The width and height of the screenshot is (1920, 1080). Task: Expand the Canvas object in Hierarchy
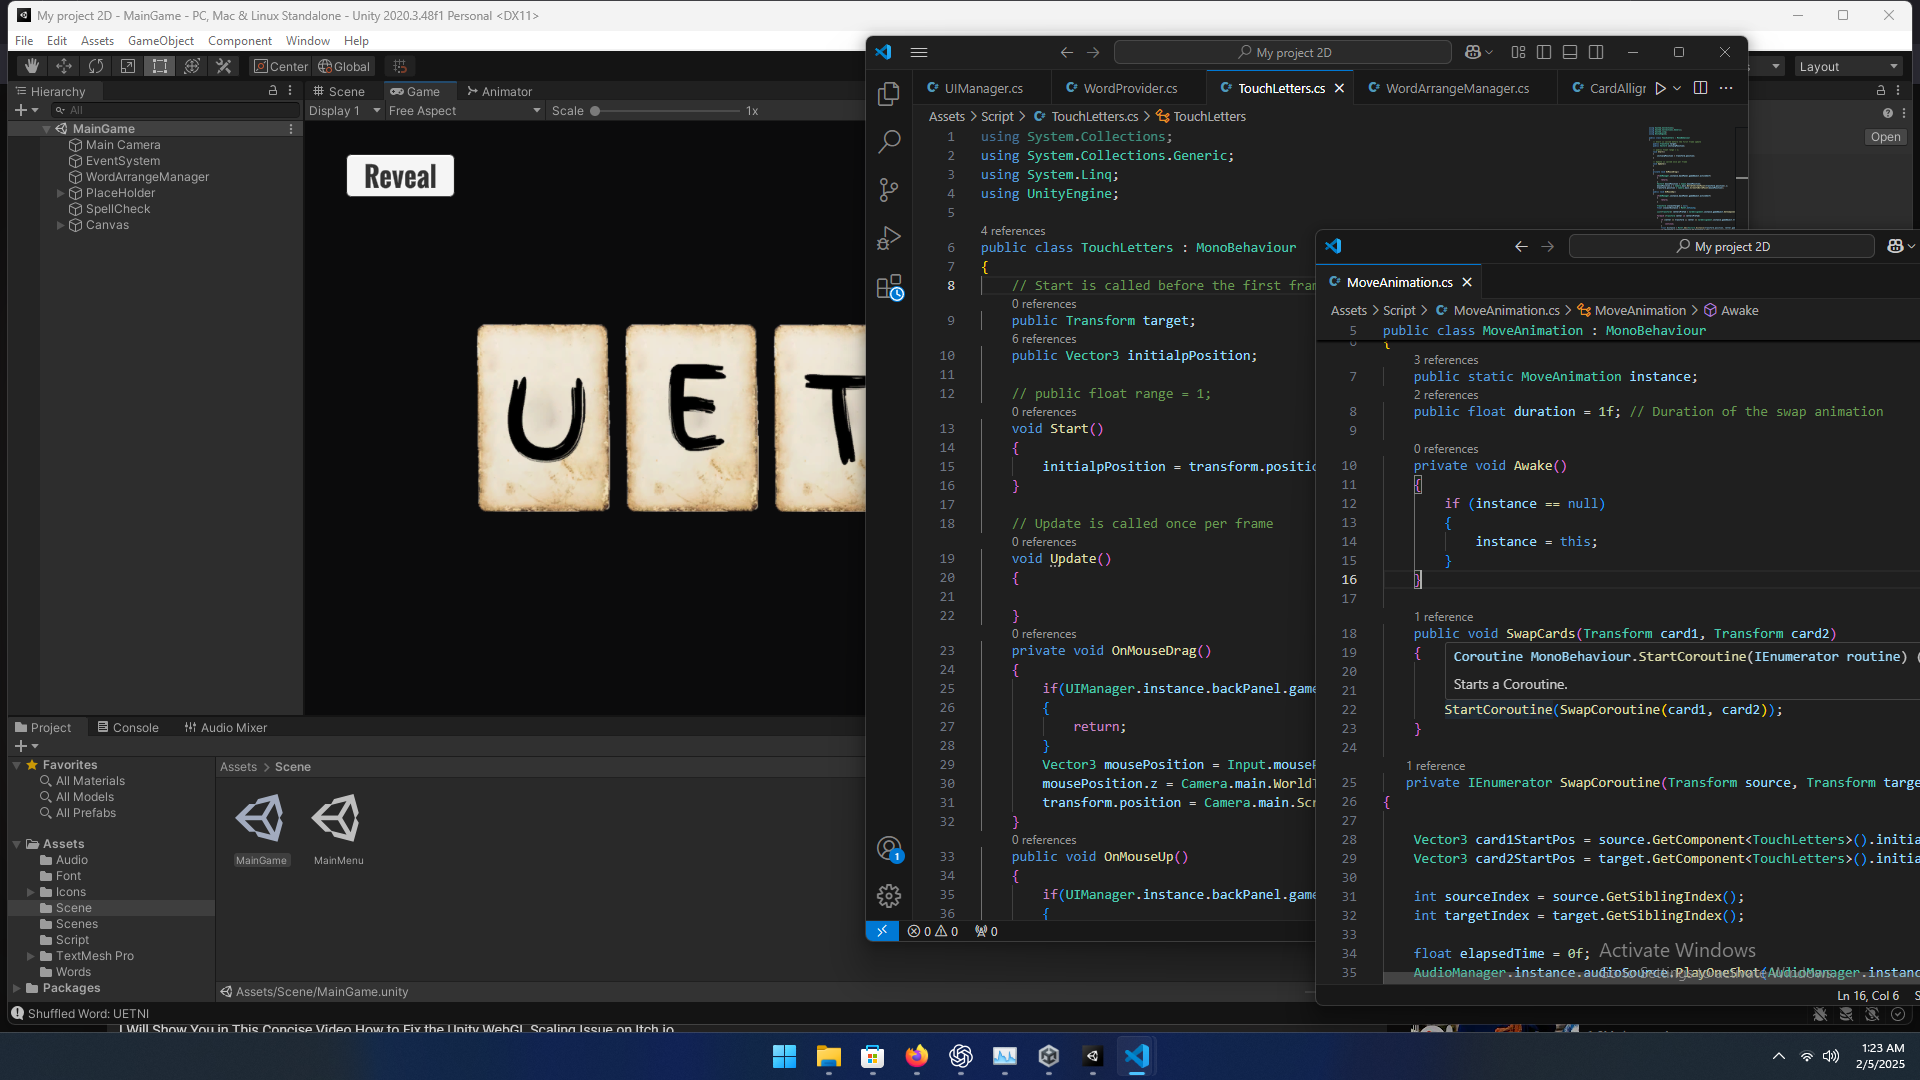click(x=61, y=226)
